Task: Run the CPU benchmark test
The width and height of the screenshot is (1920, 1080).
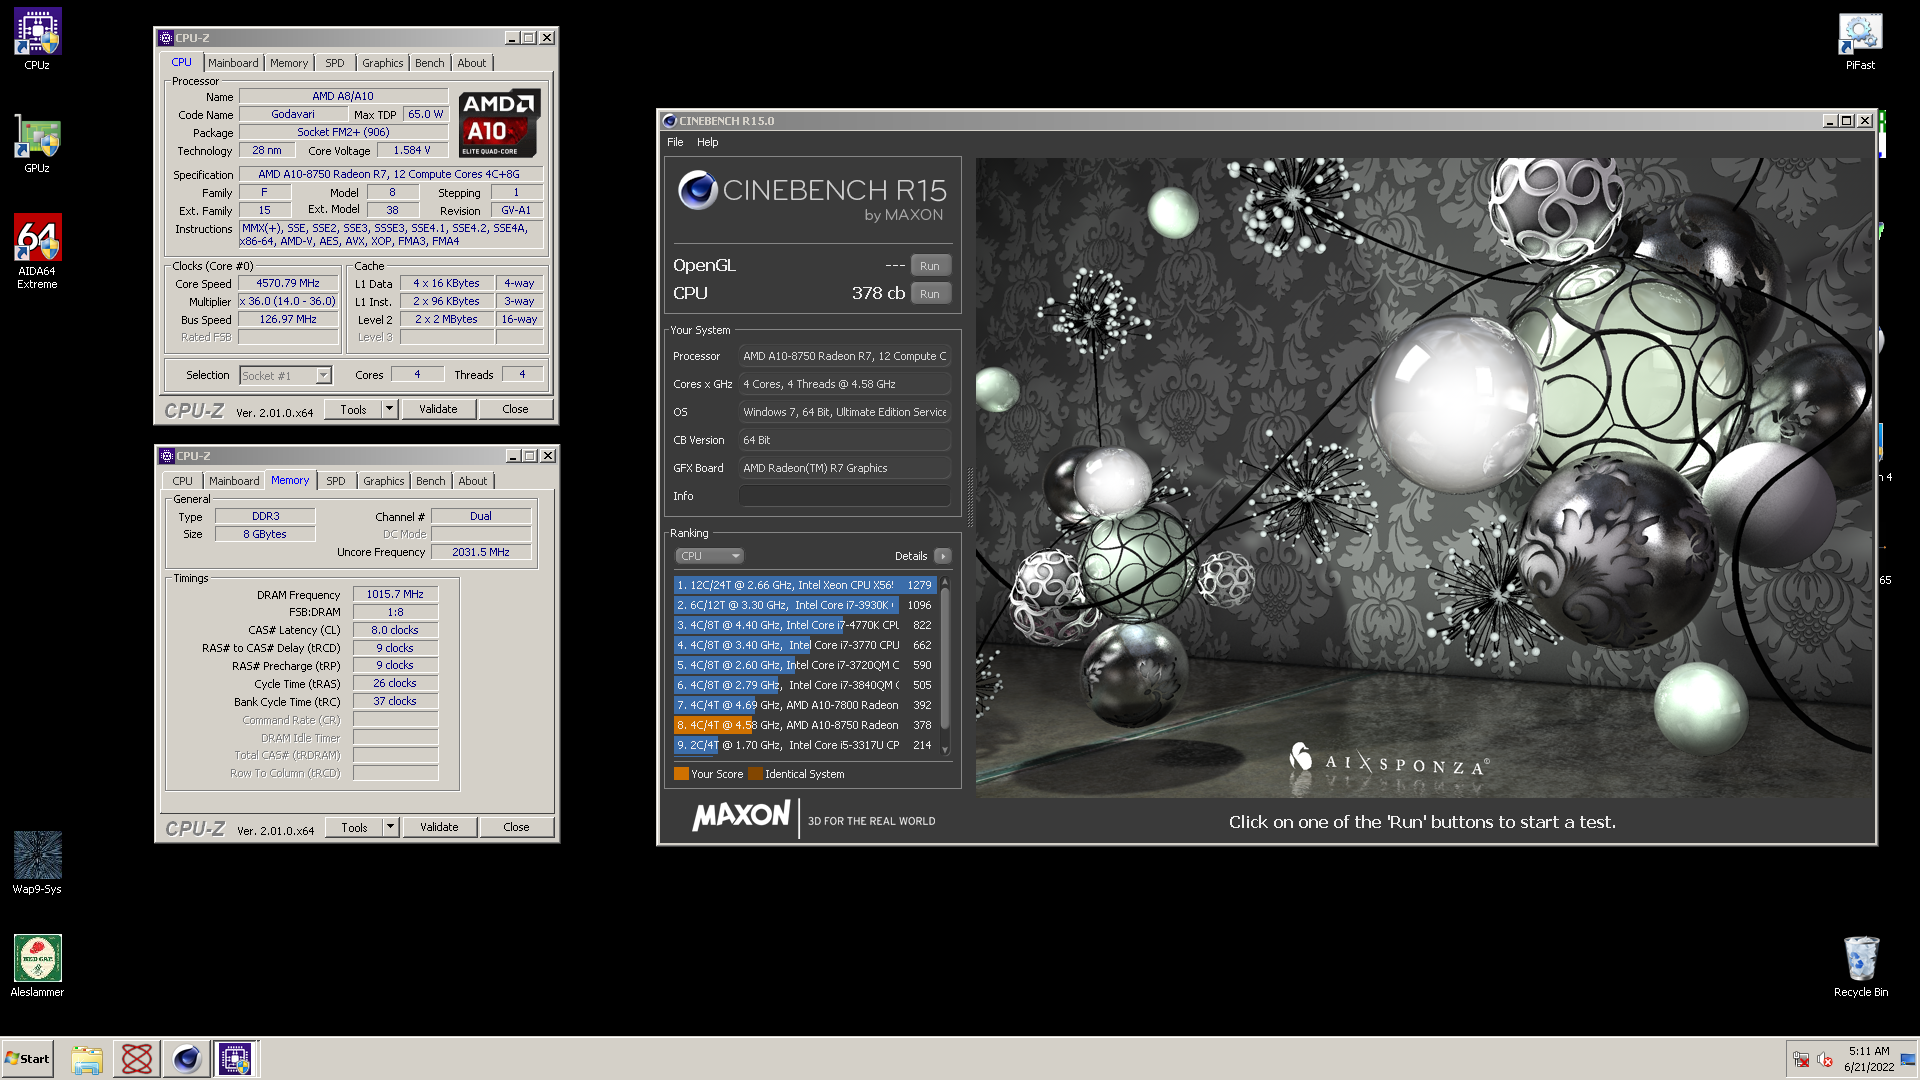Action: coord(930,294)
